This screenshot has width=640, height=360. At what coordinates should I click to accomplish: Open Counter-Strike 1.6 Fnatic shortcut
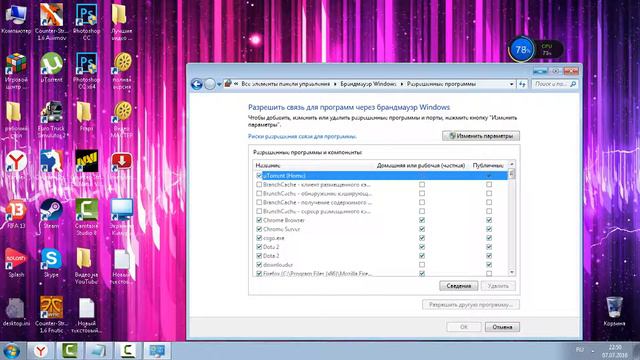coord(51,315)
